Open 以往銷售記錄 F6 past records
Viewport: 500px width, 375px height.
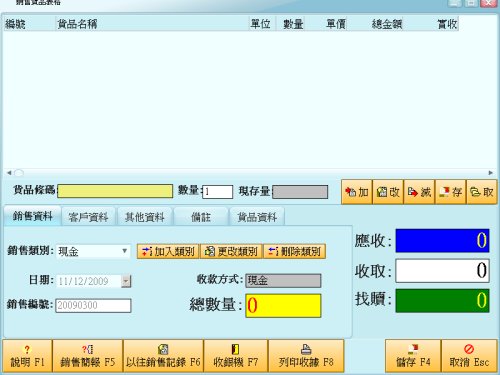[x=163, y=356]
